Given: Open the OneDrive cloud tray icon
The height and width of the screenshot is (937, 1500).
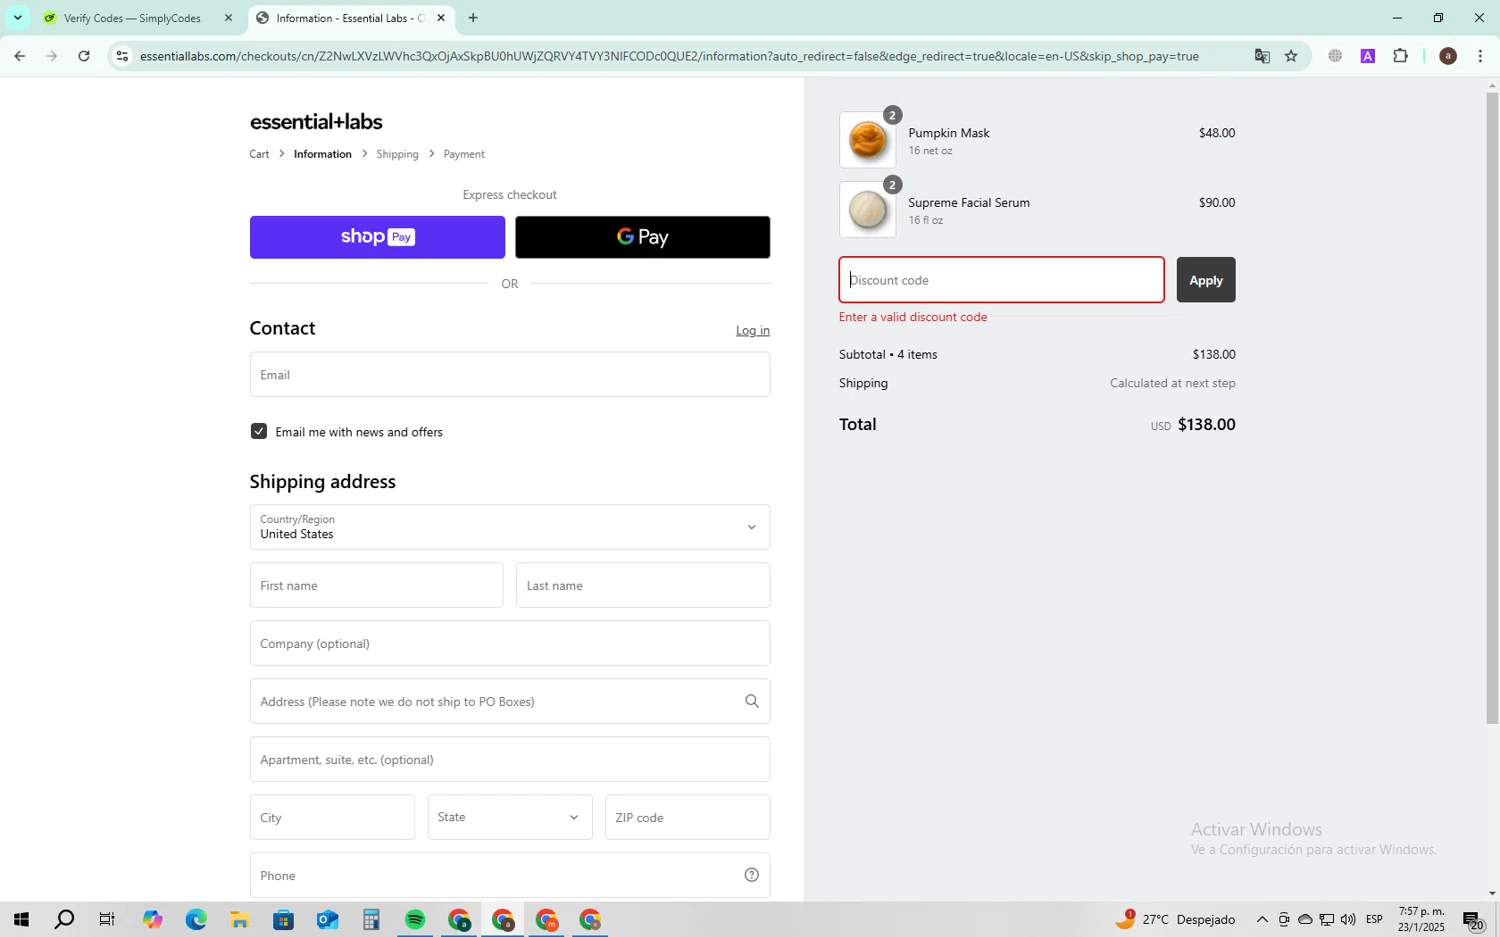Looking at the screenshot, I should pos(1305,920).
